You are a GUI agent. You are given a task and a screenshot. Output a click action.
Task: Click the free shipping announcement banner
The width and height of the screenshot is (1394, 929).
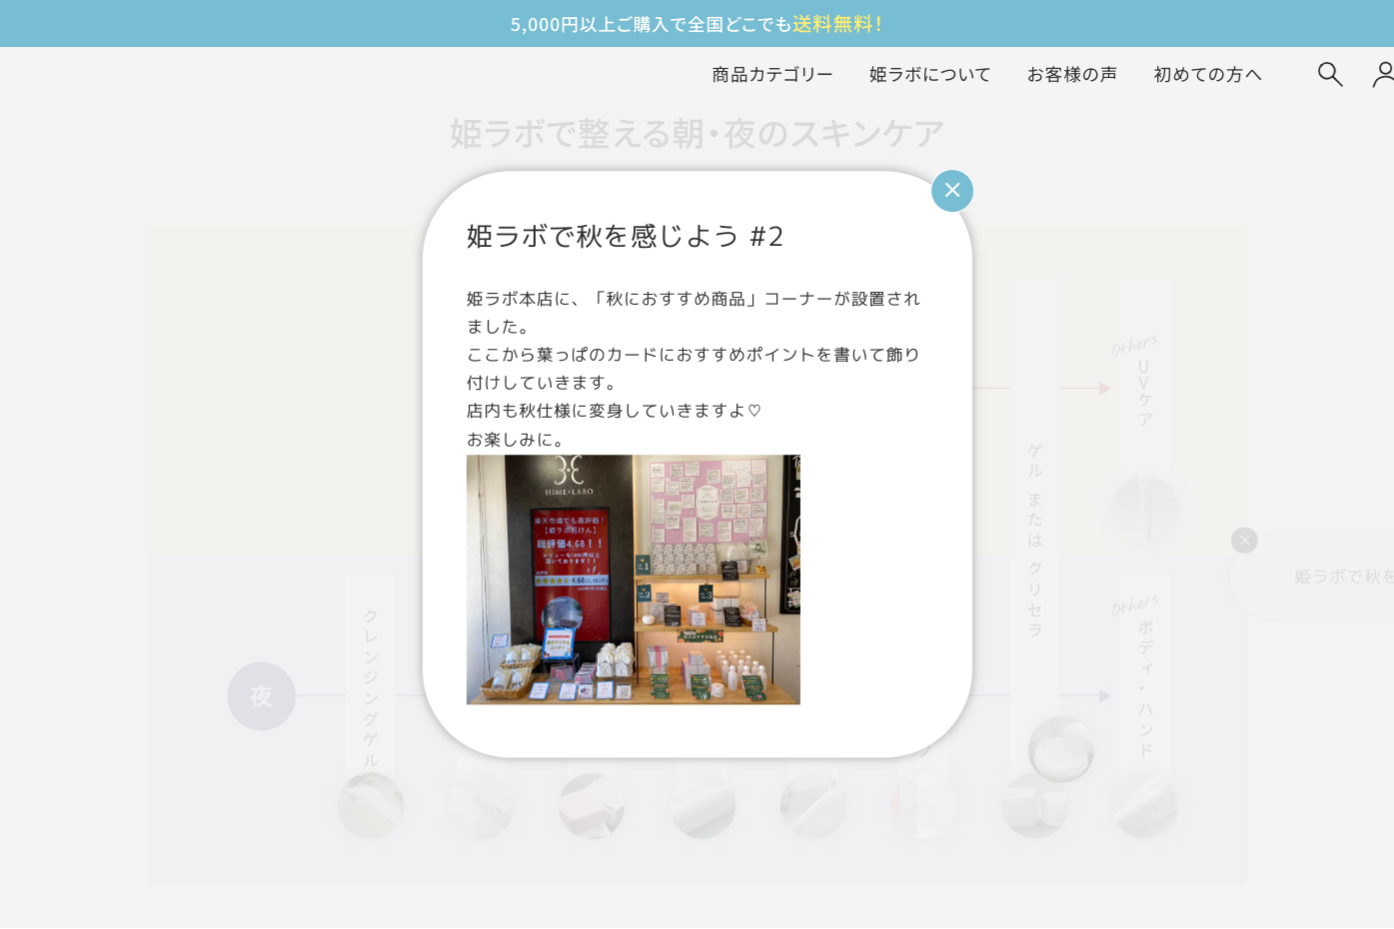click(696, 24)
